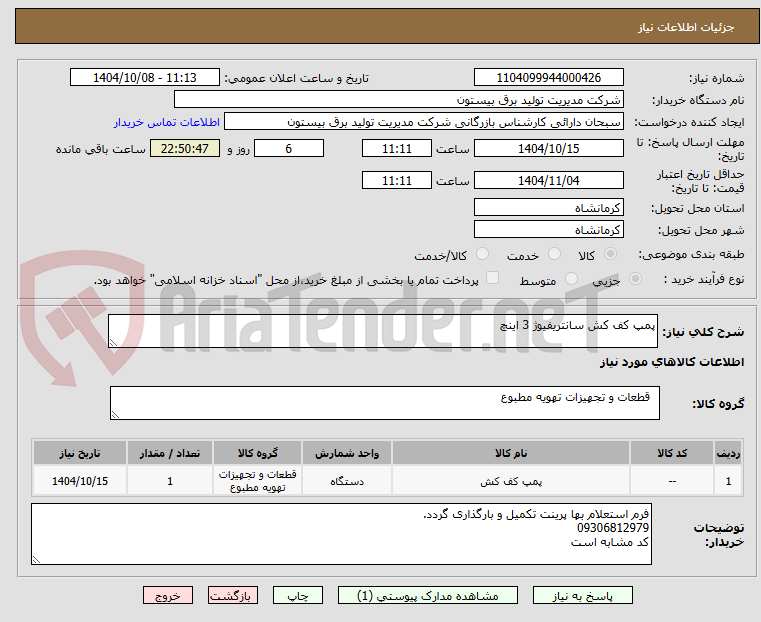Click the پاسخ به نیاز button

click(x=582, y=595)
